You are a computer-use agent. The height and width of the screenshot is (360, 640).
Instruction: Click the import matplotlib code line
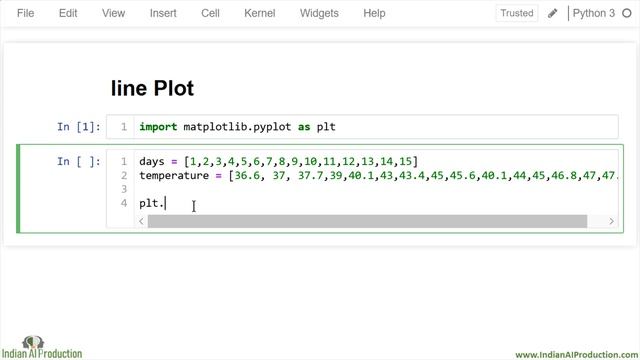click(237, 127)
